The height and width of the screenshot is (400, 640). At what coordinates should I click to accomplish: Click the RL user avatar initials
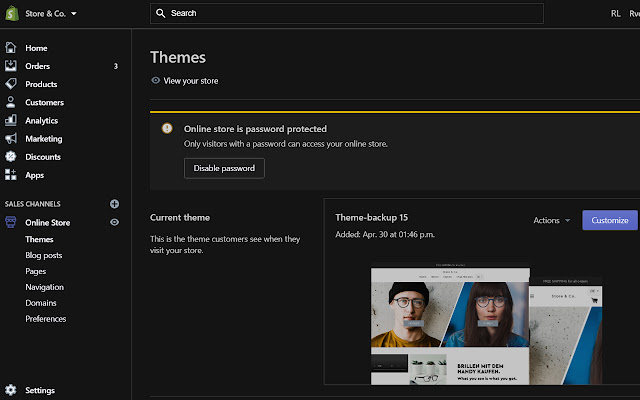point(616,13)
